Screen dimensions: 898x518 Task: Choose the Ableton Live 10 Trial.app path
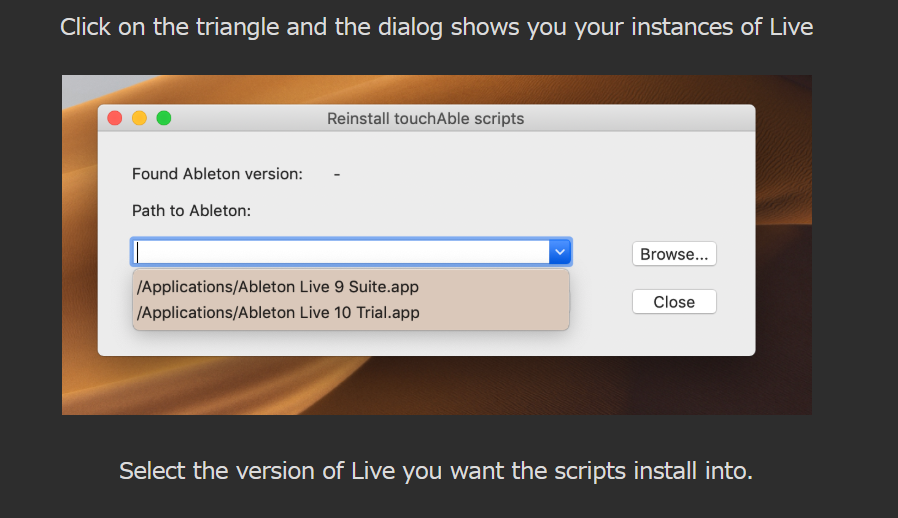pos(278,312)
